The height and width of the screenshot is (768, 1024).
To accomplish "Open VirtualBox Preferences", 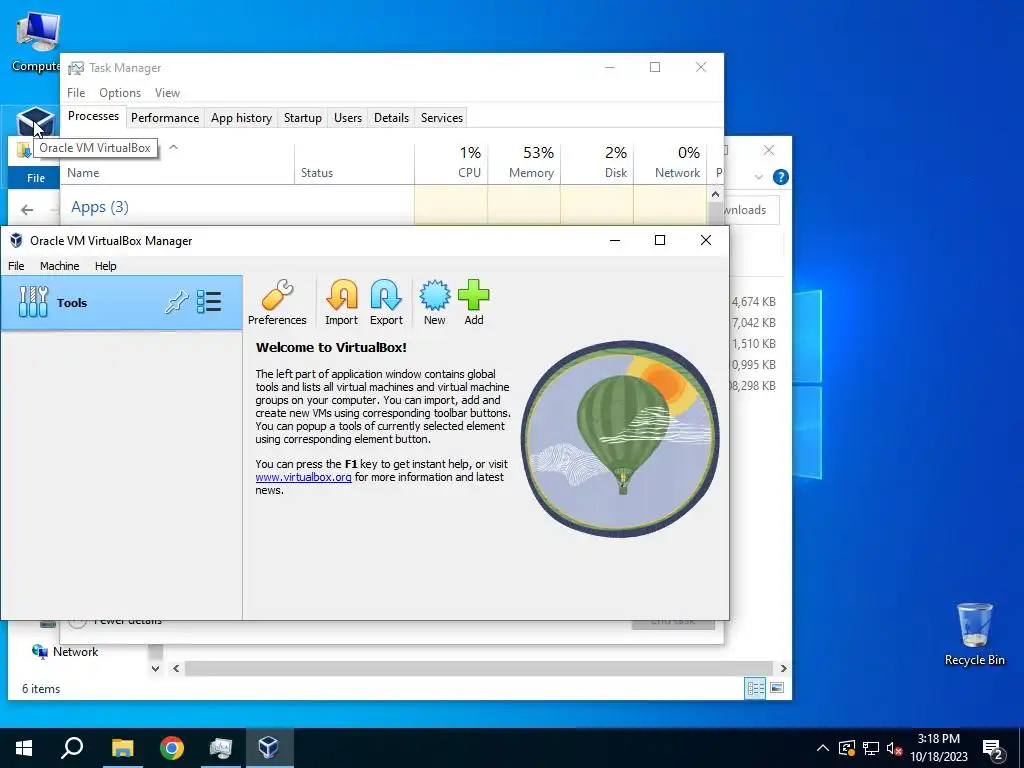I will [x=277, y=302].
